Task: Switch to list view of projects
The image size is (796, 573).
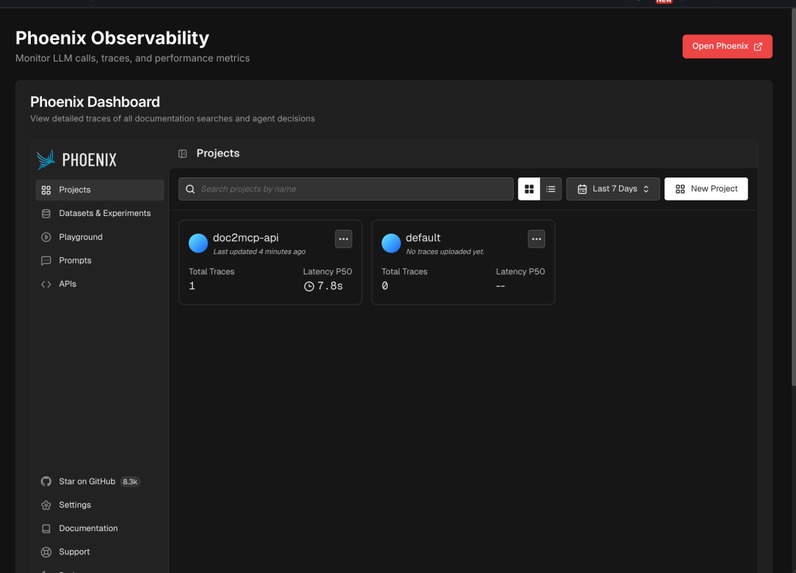Action: coord(551,189)
